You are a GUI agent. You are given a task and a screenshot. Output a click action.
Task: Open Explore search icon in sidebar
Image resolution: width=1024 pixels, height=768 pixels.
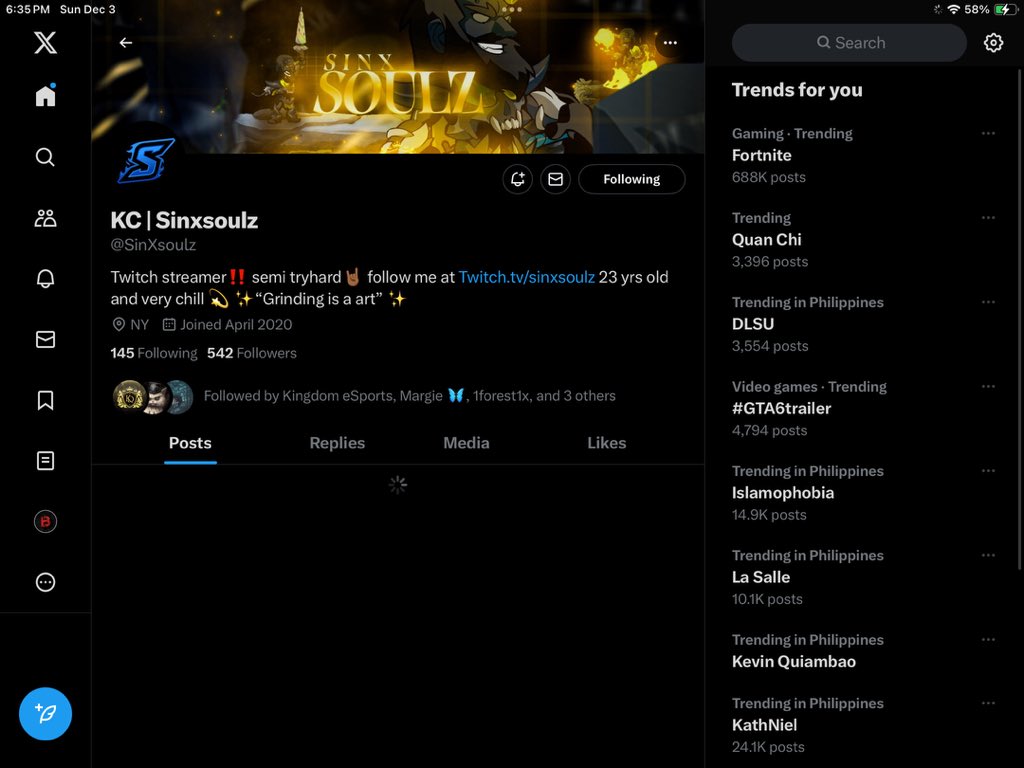45,157
